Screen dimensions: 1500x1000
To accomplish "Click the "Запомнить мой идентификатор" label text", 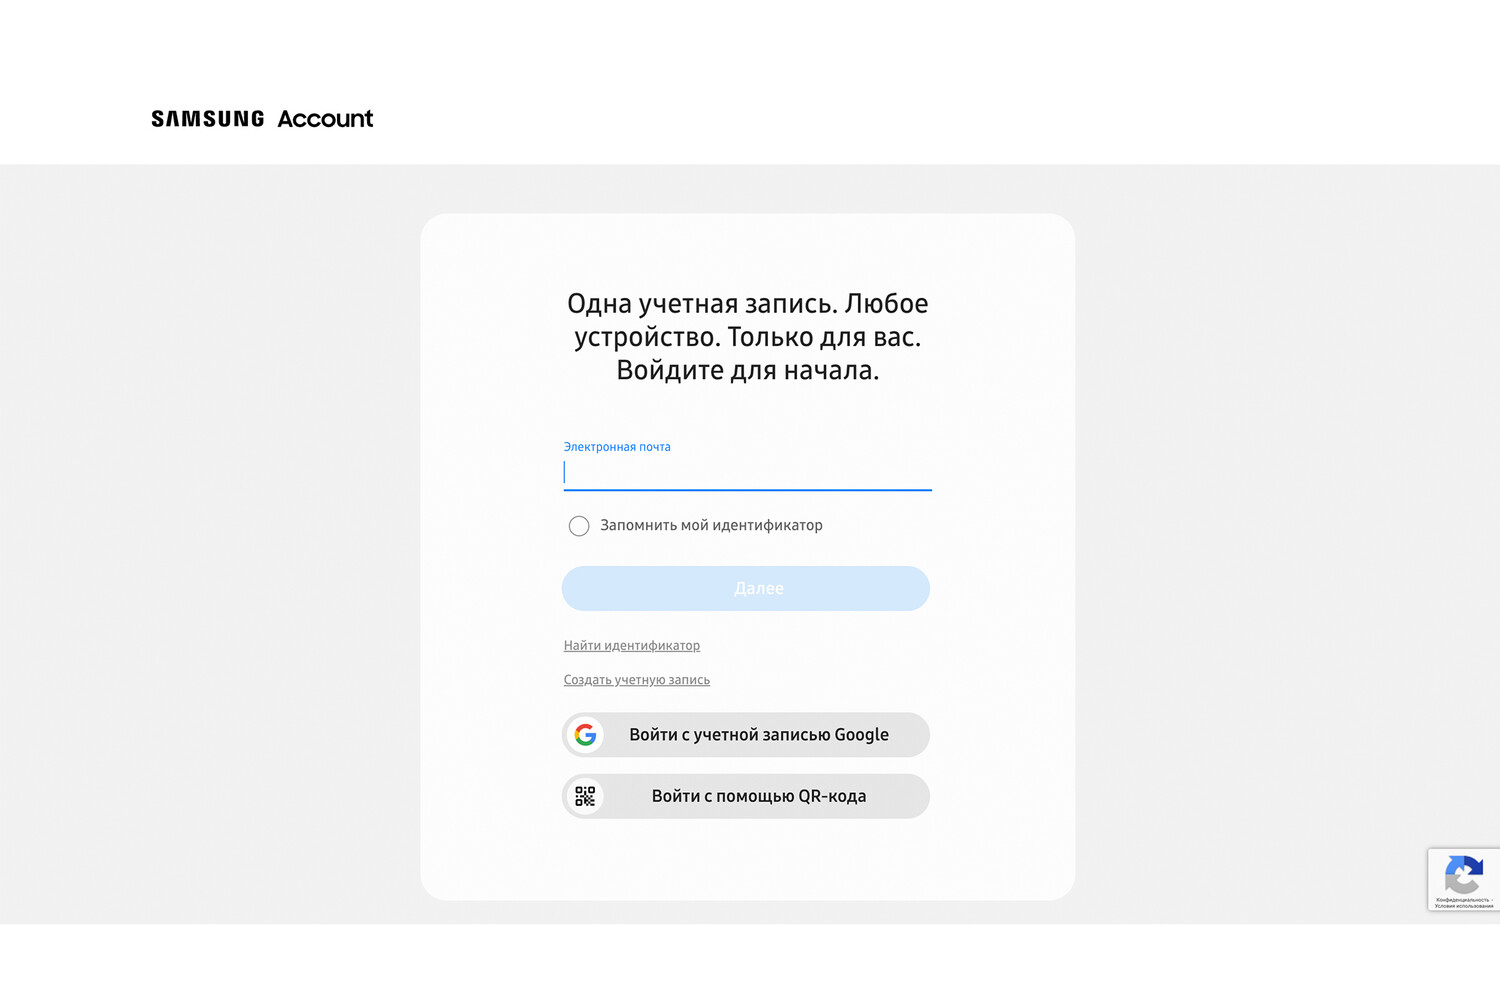I will pos(711,525).
